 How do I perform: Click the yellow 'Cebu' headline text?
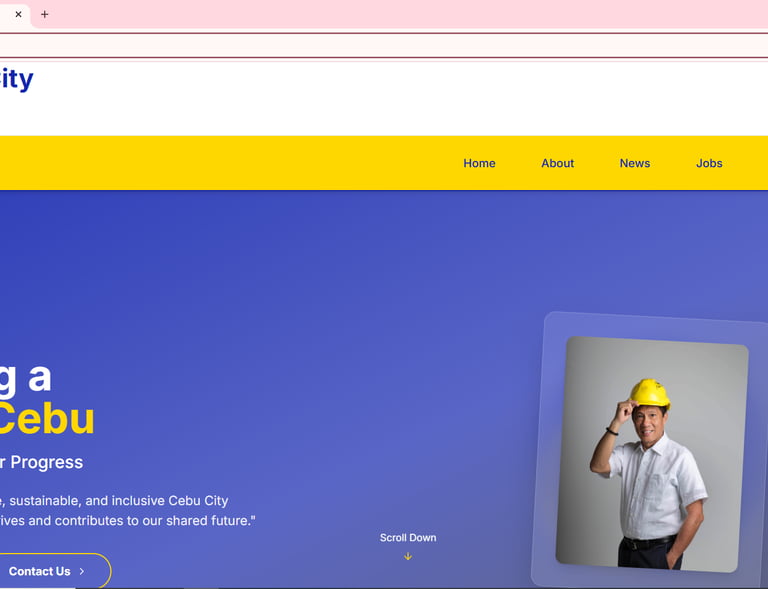click(46, 419)
